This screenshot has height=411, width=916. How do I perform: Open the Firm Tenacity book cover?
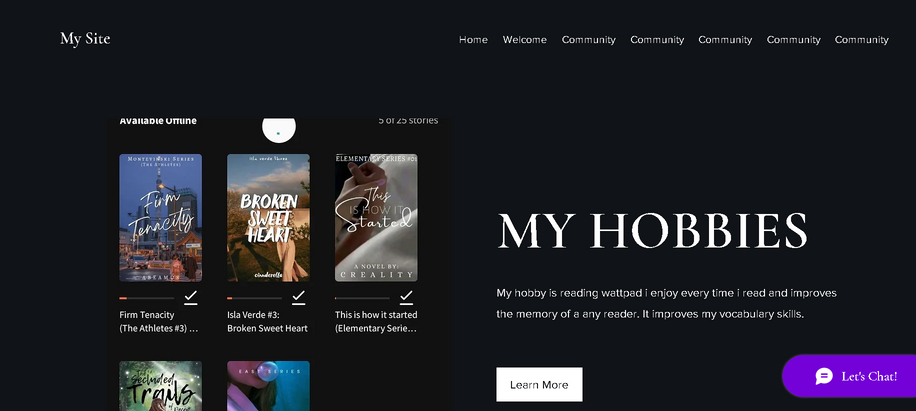click(160, 217)
